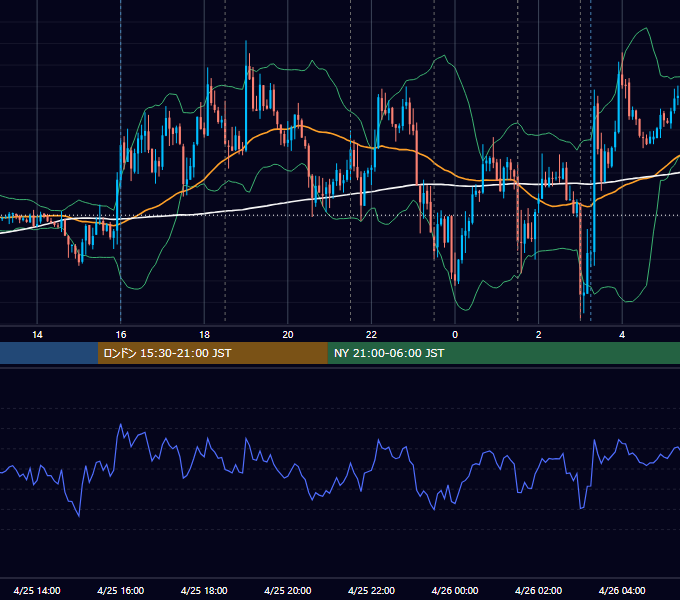Click the 4 hour axis label
Image resolution: width=680 pixels, height=600 pixels.
click(x=622, y=335)
